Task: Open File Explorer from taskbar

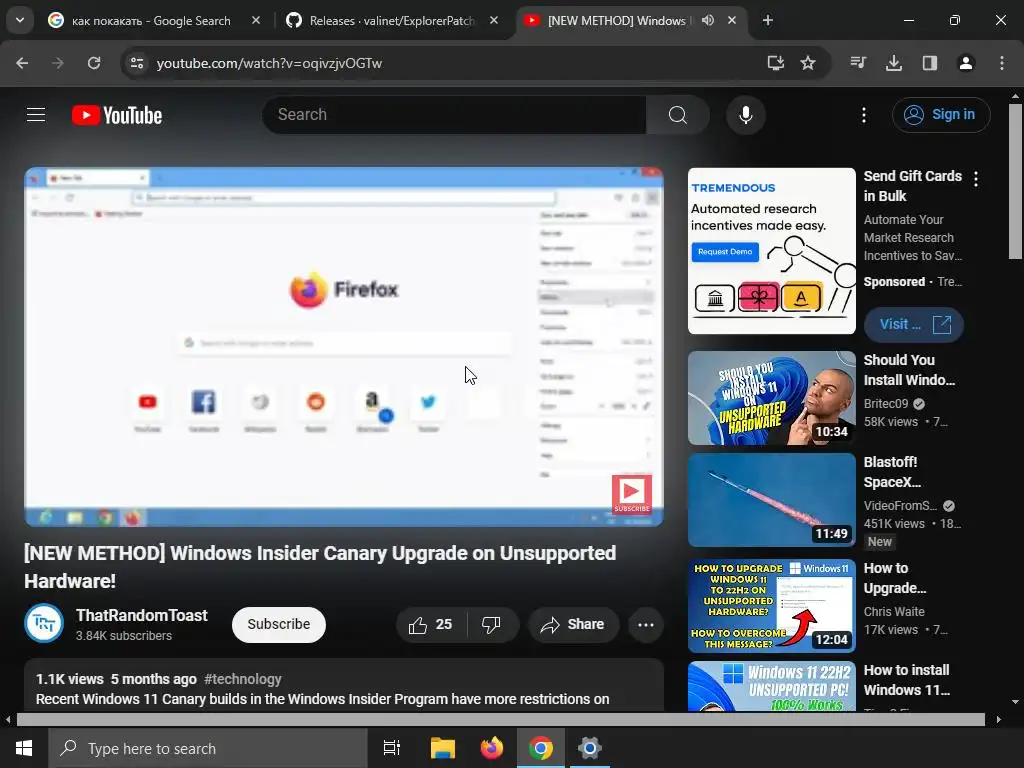Action: pyautogui.click(x=443, y=748)
